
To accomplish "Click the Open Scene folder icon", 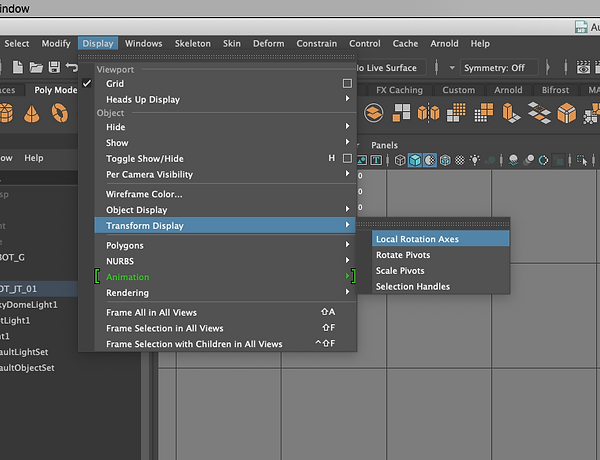I will 36,67.
